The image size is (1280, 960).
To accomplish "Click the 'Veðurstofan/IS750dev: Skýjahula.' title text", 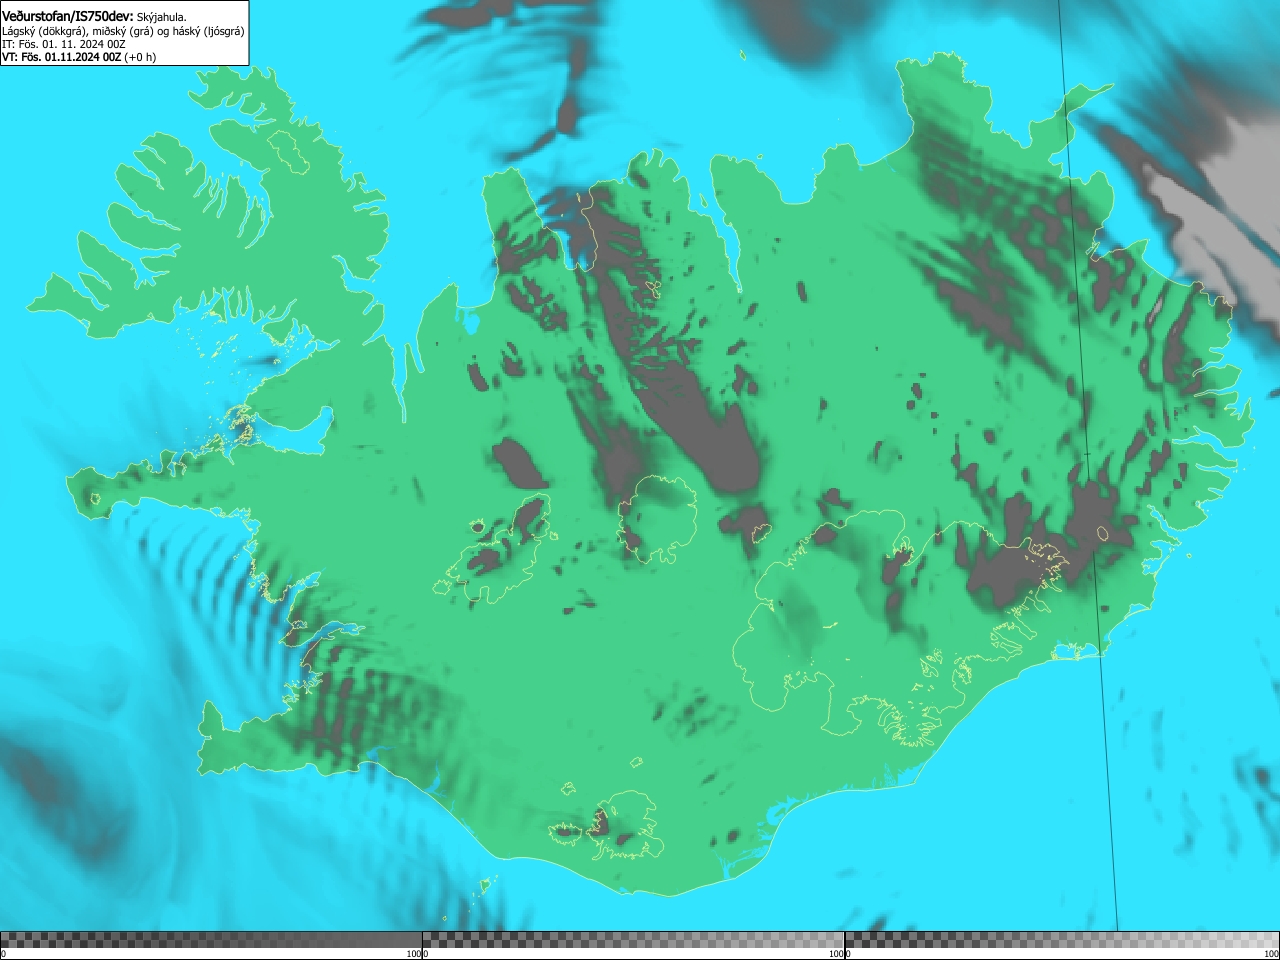I will (x=94, y=16).
